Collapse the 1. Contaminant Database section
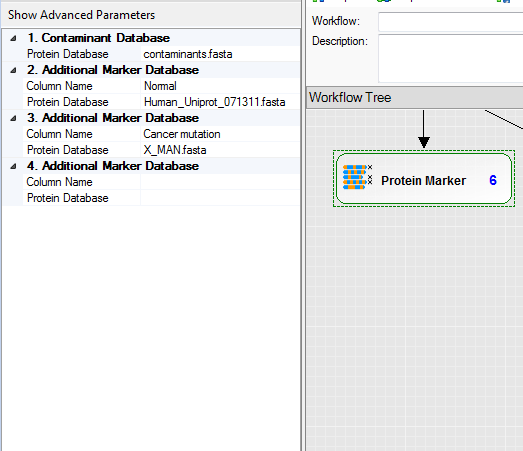Screen dimensions: 523x451 click(x=13, y=38)
